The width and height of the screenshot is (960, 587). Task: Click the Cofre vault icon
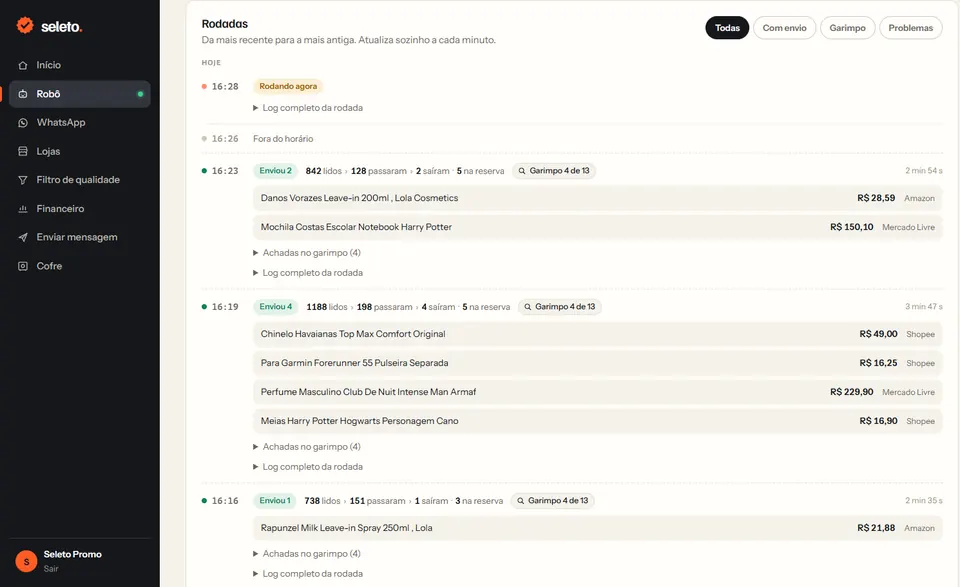(x=23, y=266)
